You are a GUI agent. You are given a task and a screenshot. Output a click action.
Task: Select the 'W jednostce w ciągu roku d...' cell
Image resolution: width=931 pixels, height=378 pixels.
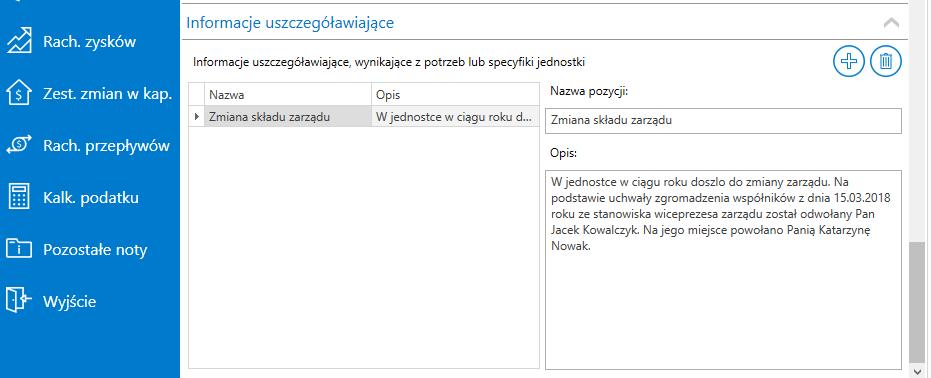[x=455, y=117]
